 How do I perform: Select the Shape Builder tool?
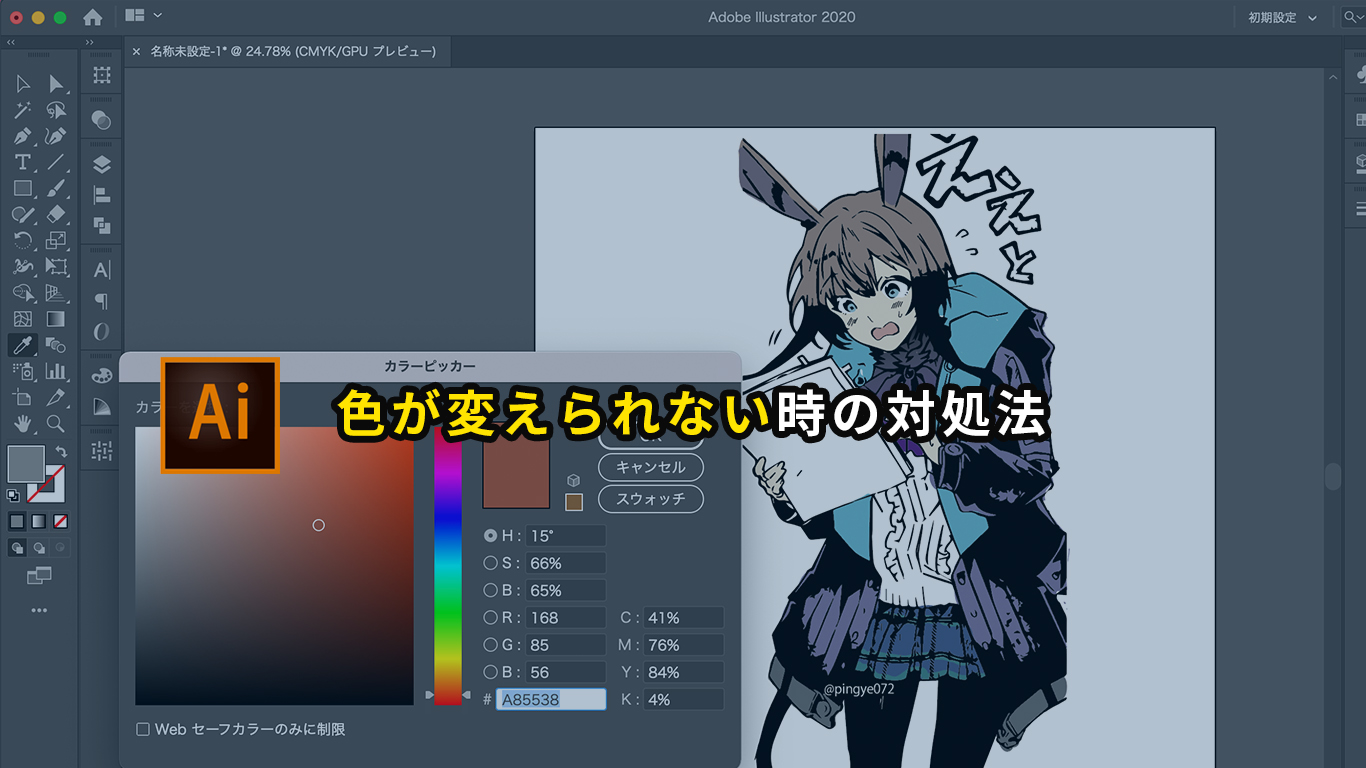coord(22,293)
